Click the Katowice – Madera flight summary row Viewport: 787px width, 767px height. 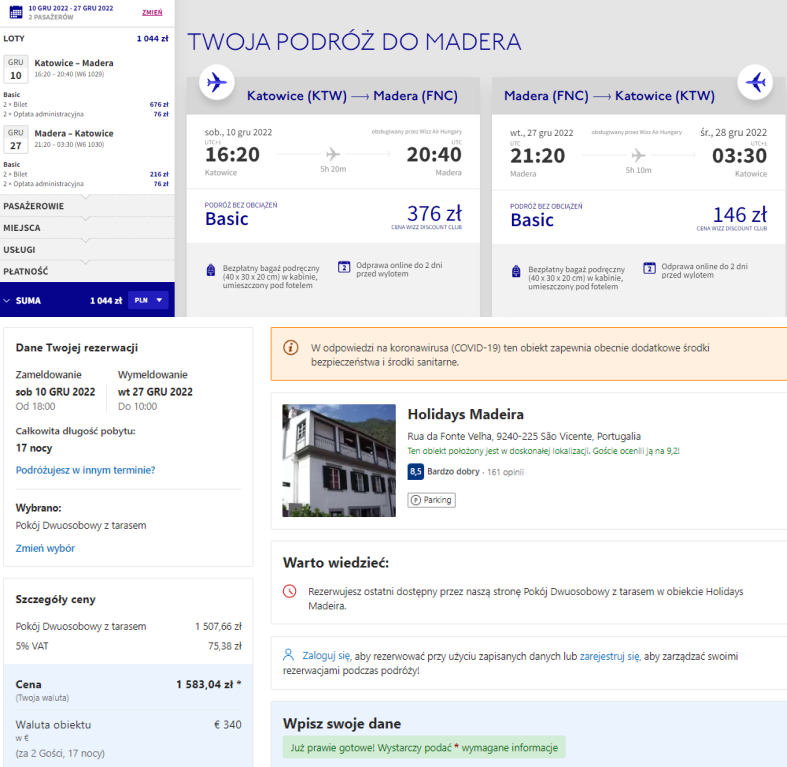[x=87, y=68]
